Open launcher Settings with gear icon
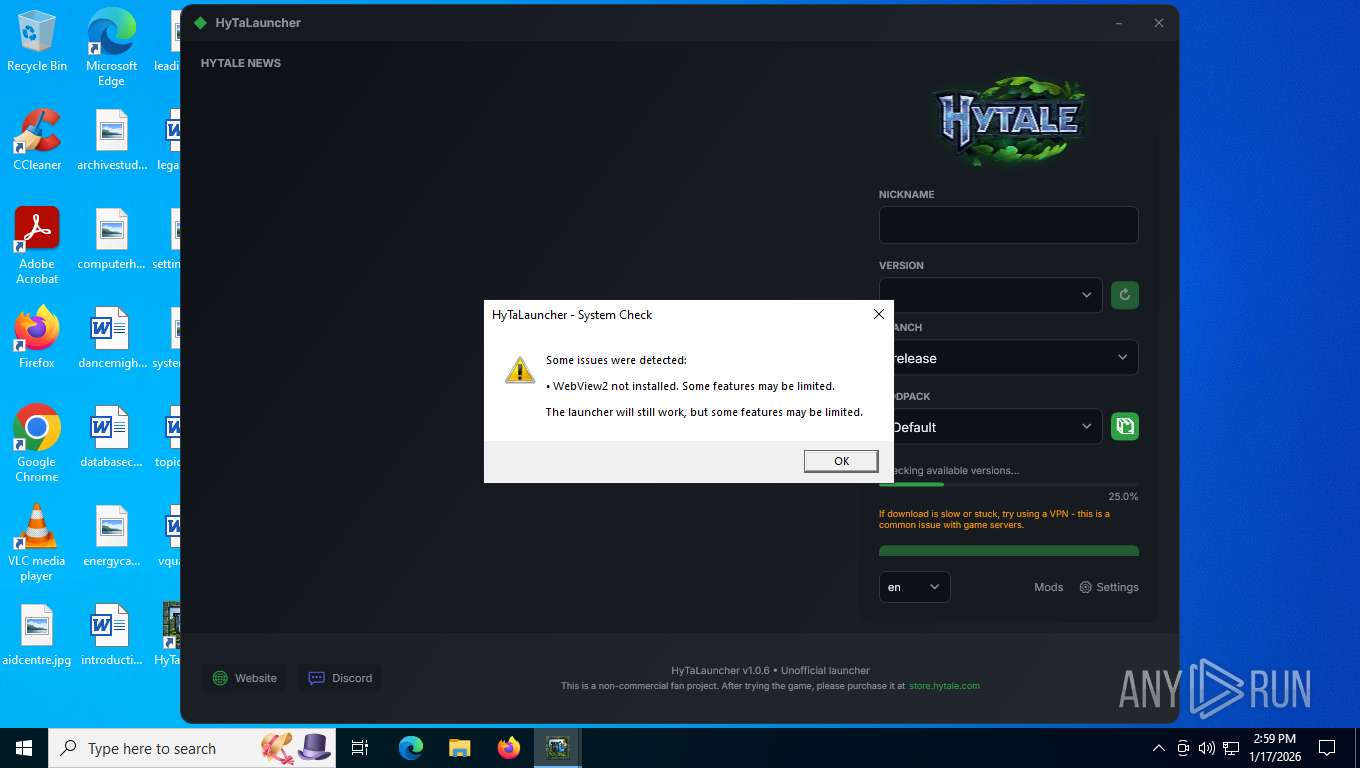Screen dimensions: 1360x768 [1108, 587]
